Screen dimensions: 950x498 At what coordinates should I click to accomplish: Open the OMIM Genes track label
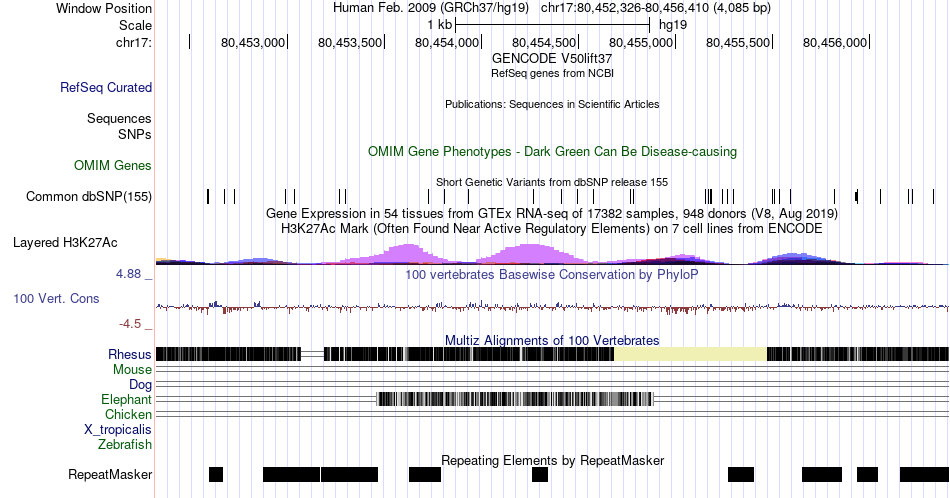point(112,165)
